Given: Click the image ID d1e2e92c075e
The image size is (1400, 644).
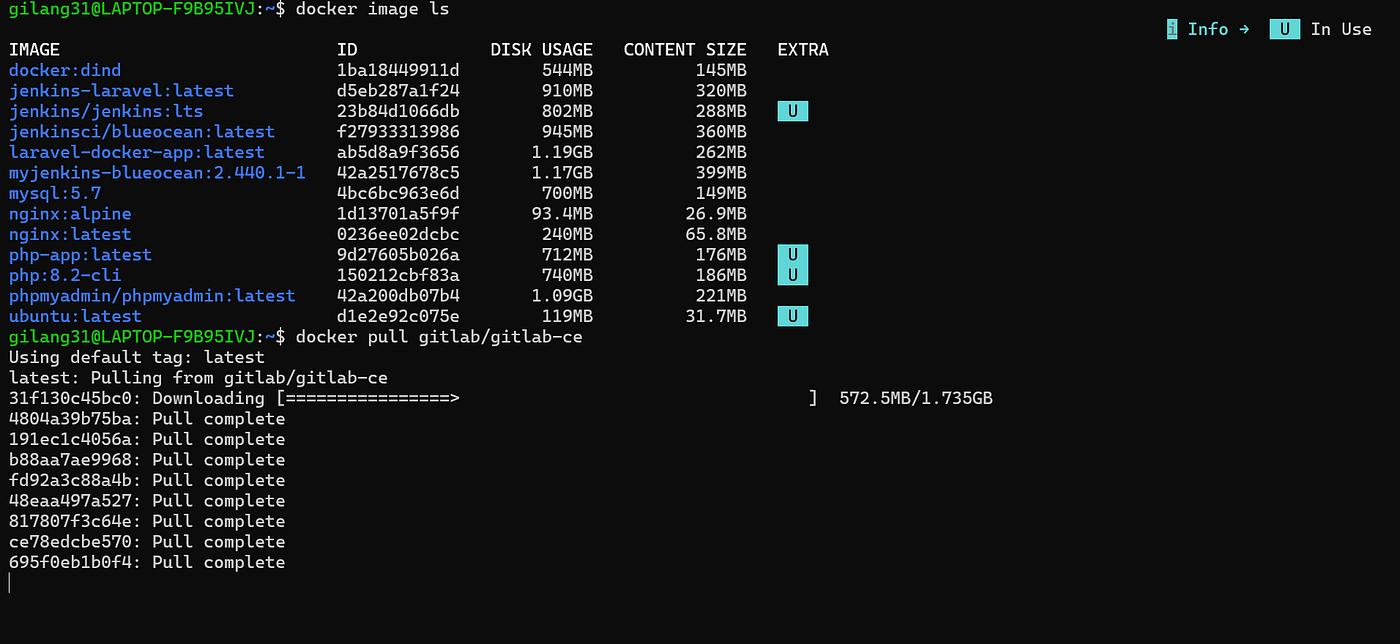Looking at the screenshot, I should coord(398,316).
